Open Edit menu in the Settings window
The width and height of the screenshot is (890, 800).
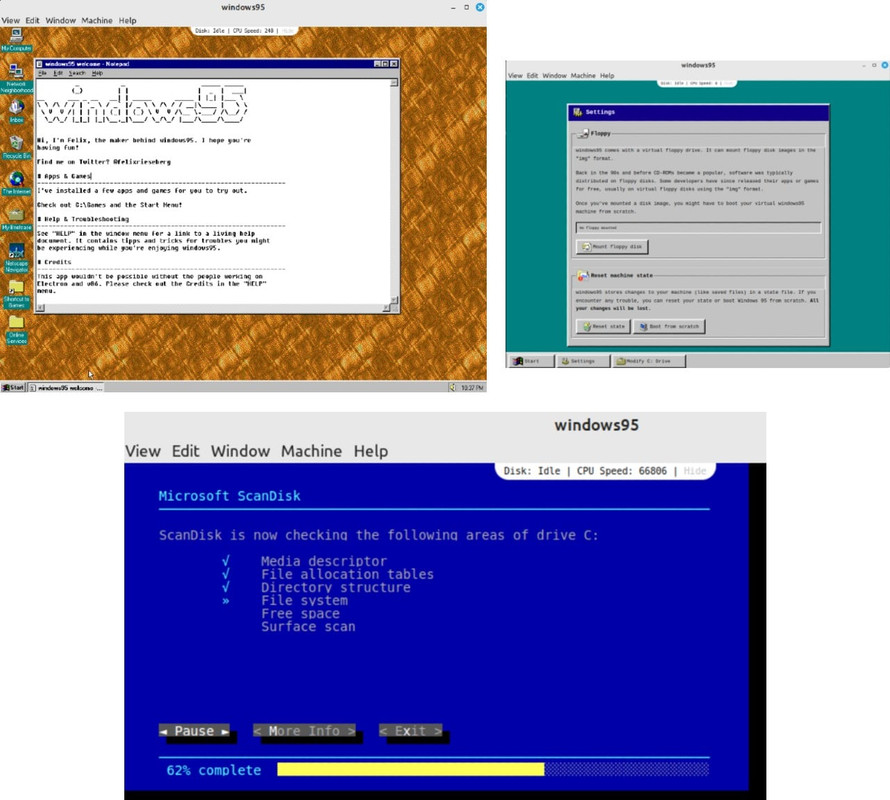pyautogui.click(x=532, y=76)
